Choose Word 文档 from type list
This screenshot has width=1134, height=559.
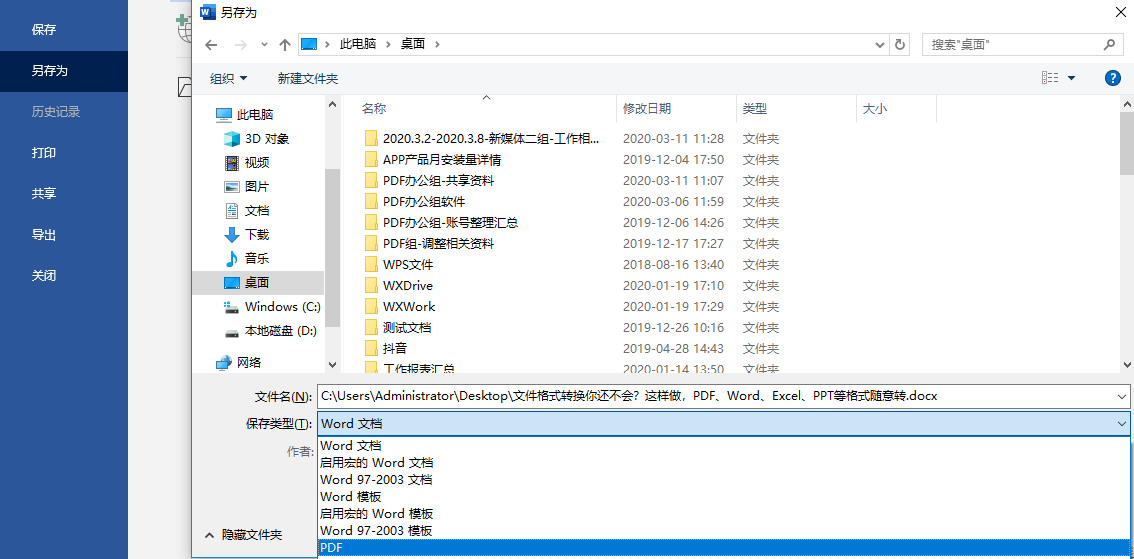point(722,445)
